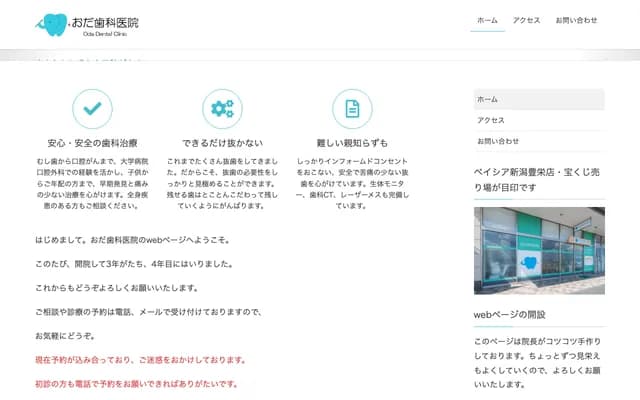Click the line これからもどうぞよろしくお願いいたします。

pyautogui.click(x=117, y=288)
